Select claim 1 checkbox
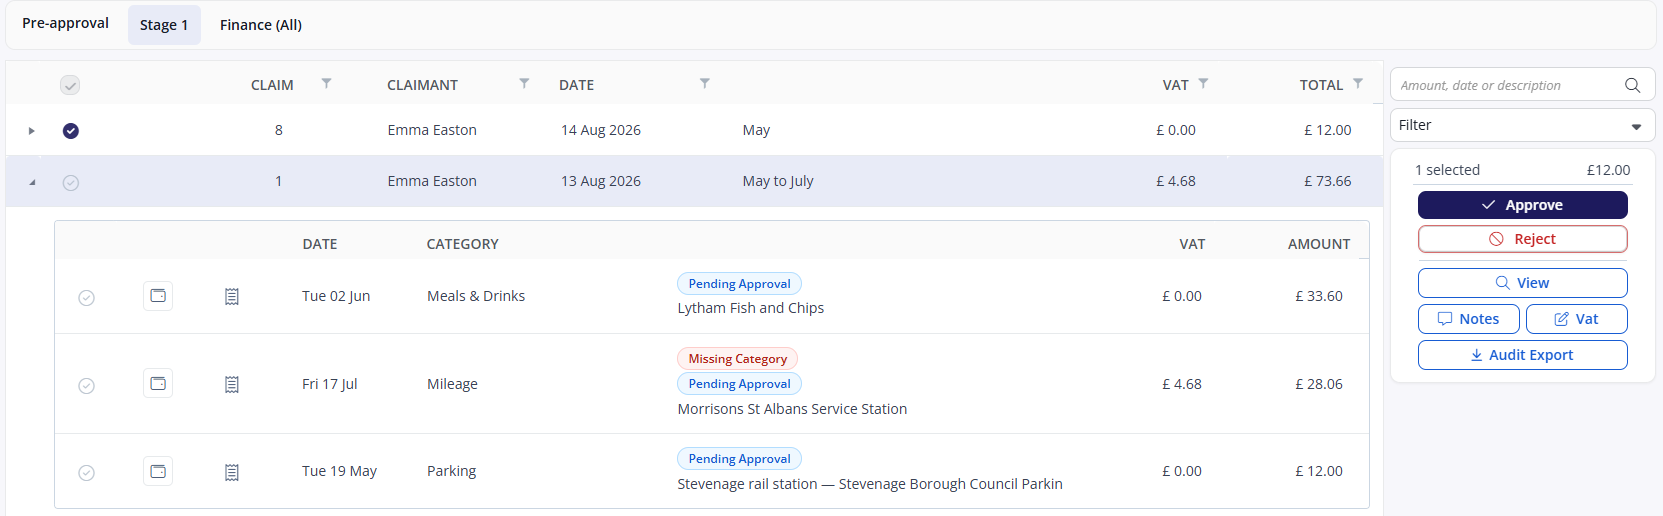The width and height of the screenshot is (1663, 516). tap(70, 182)
